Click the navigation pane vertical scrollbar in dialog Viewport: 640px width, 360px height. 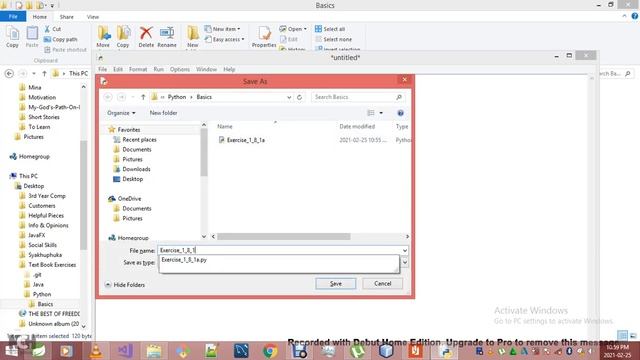(204, 153)
